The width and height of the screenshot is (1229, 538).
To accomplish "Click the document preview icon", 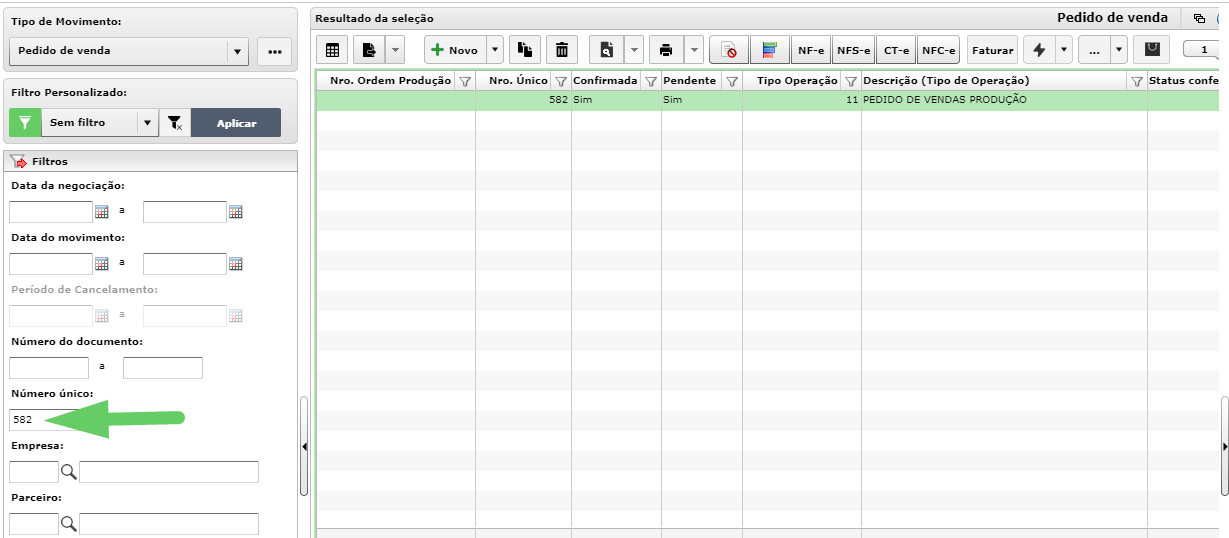I will coord(606,50).
